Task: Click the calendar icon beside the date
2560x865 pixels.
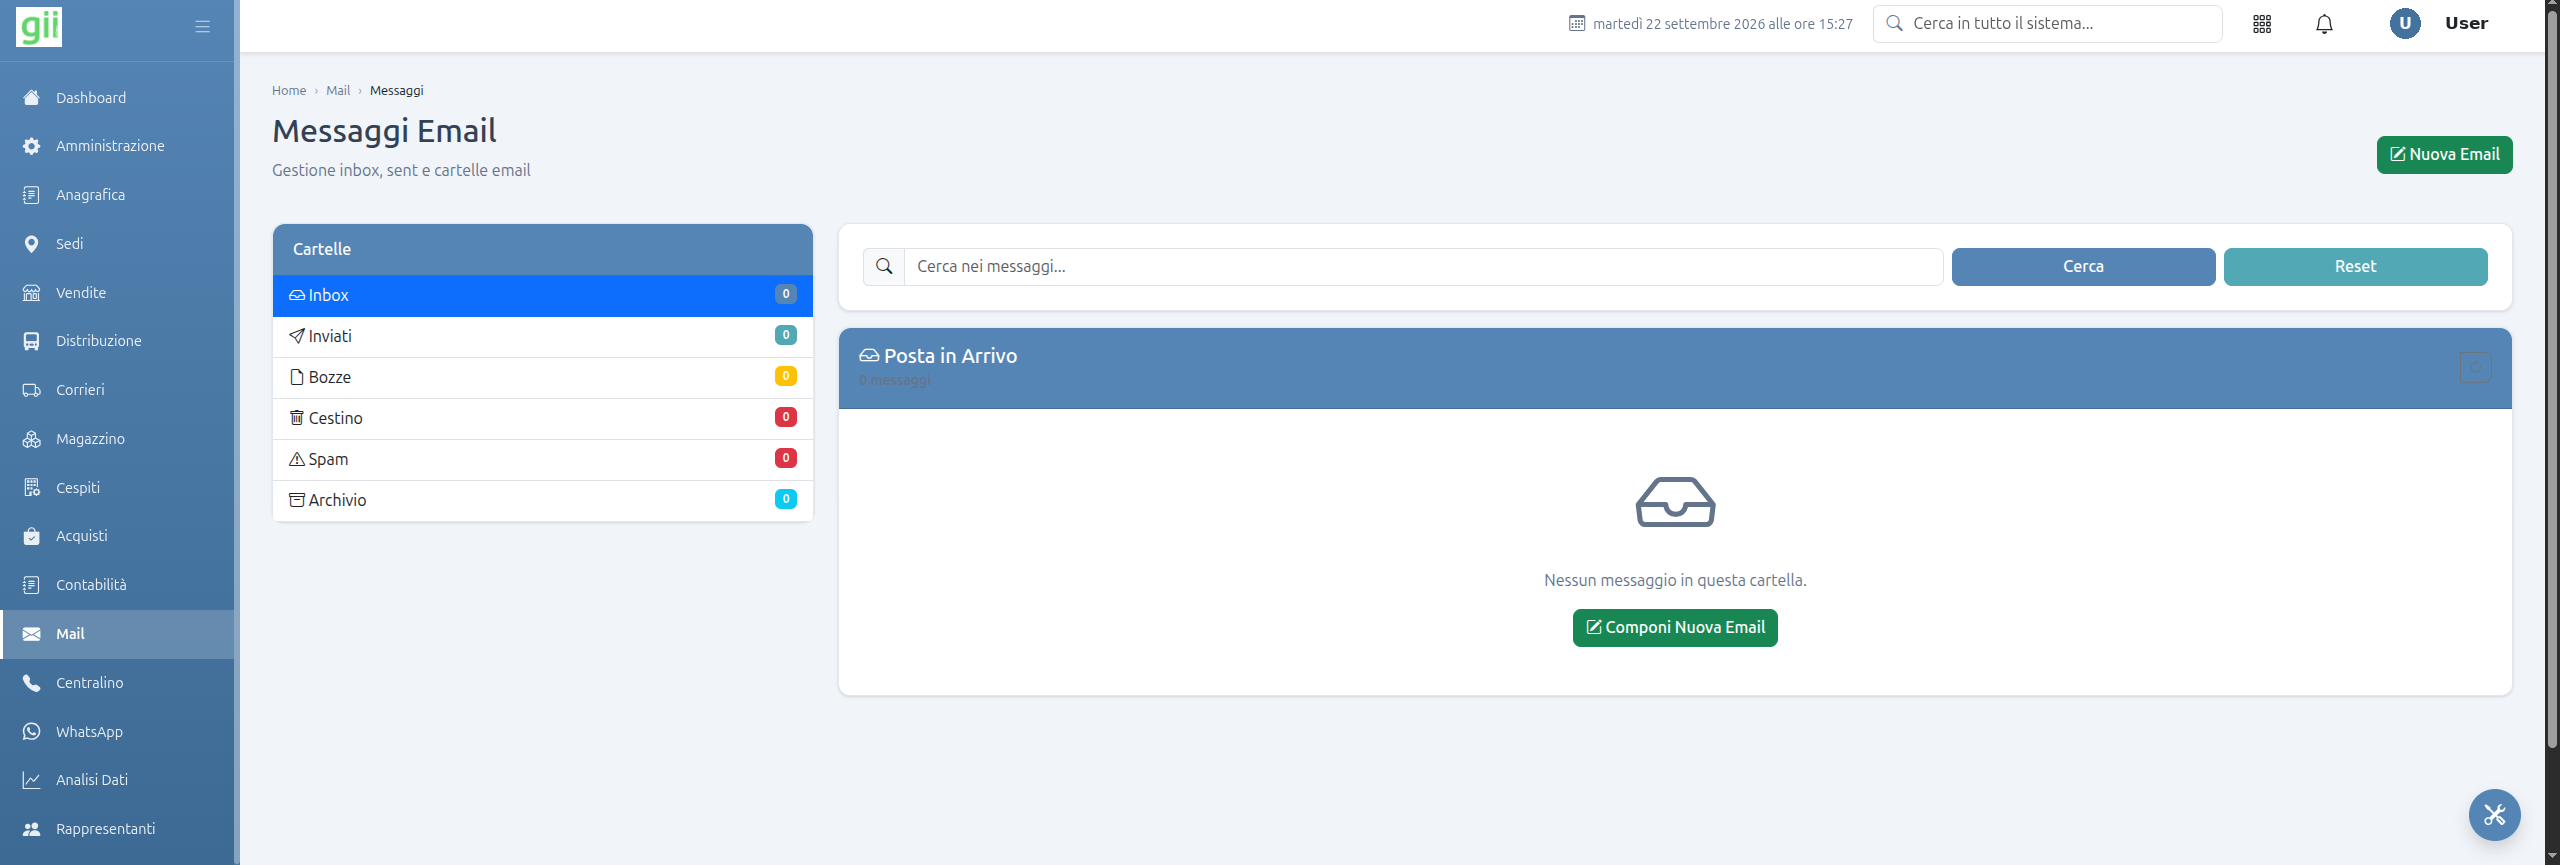Action: point(1577,23)
